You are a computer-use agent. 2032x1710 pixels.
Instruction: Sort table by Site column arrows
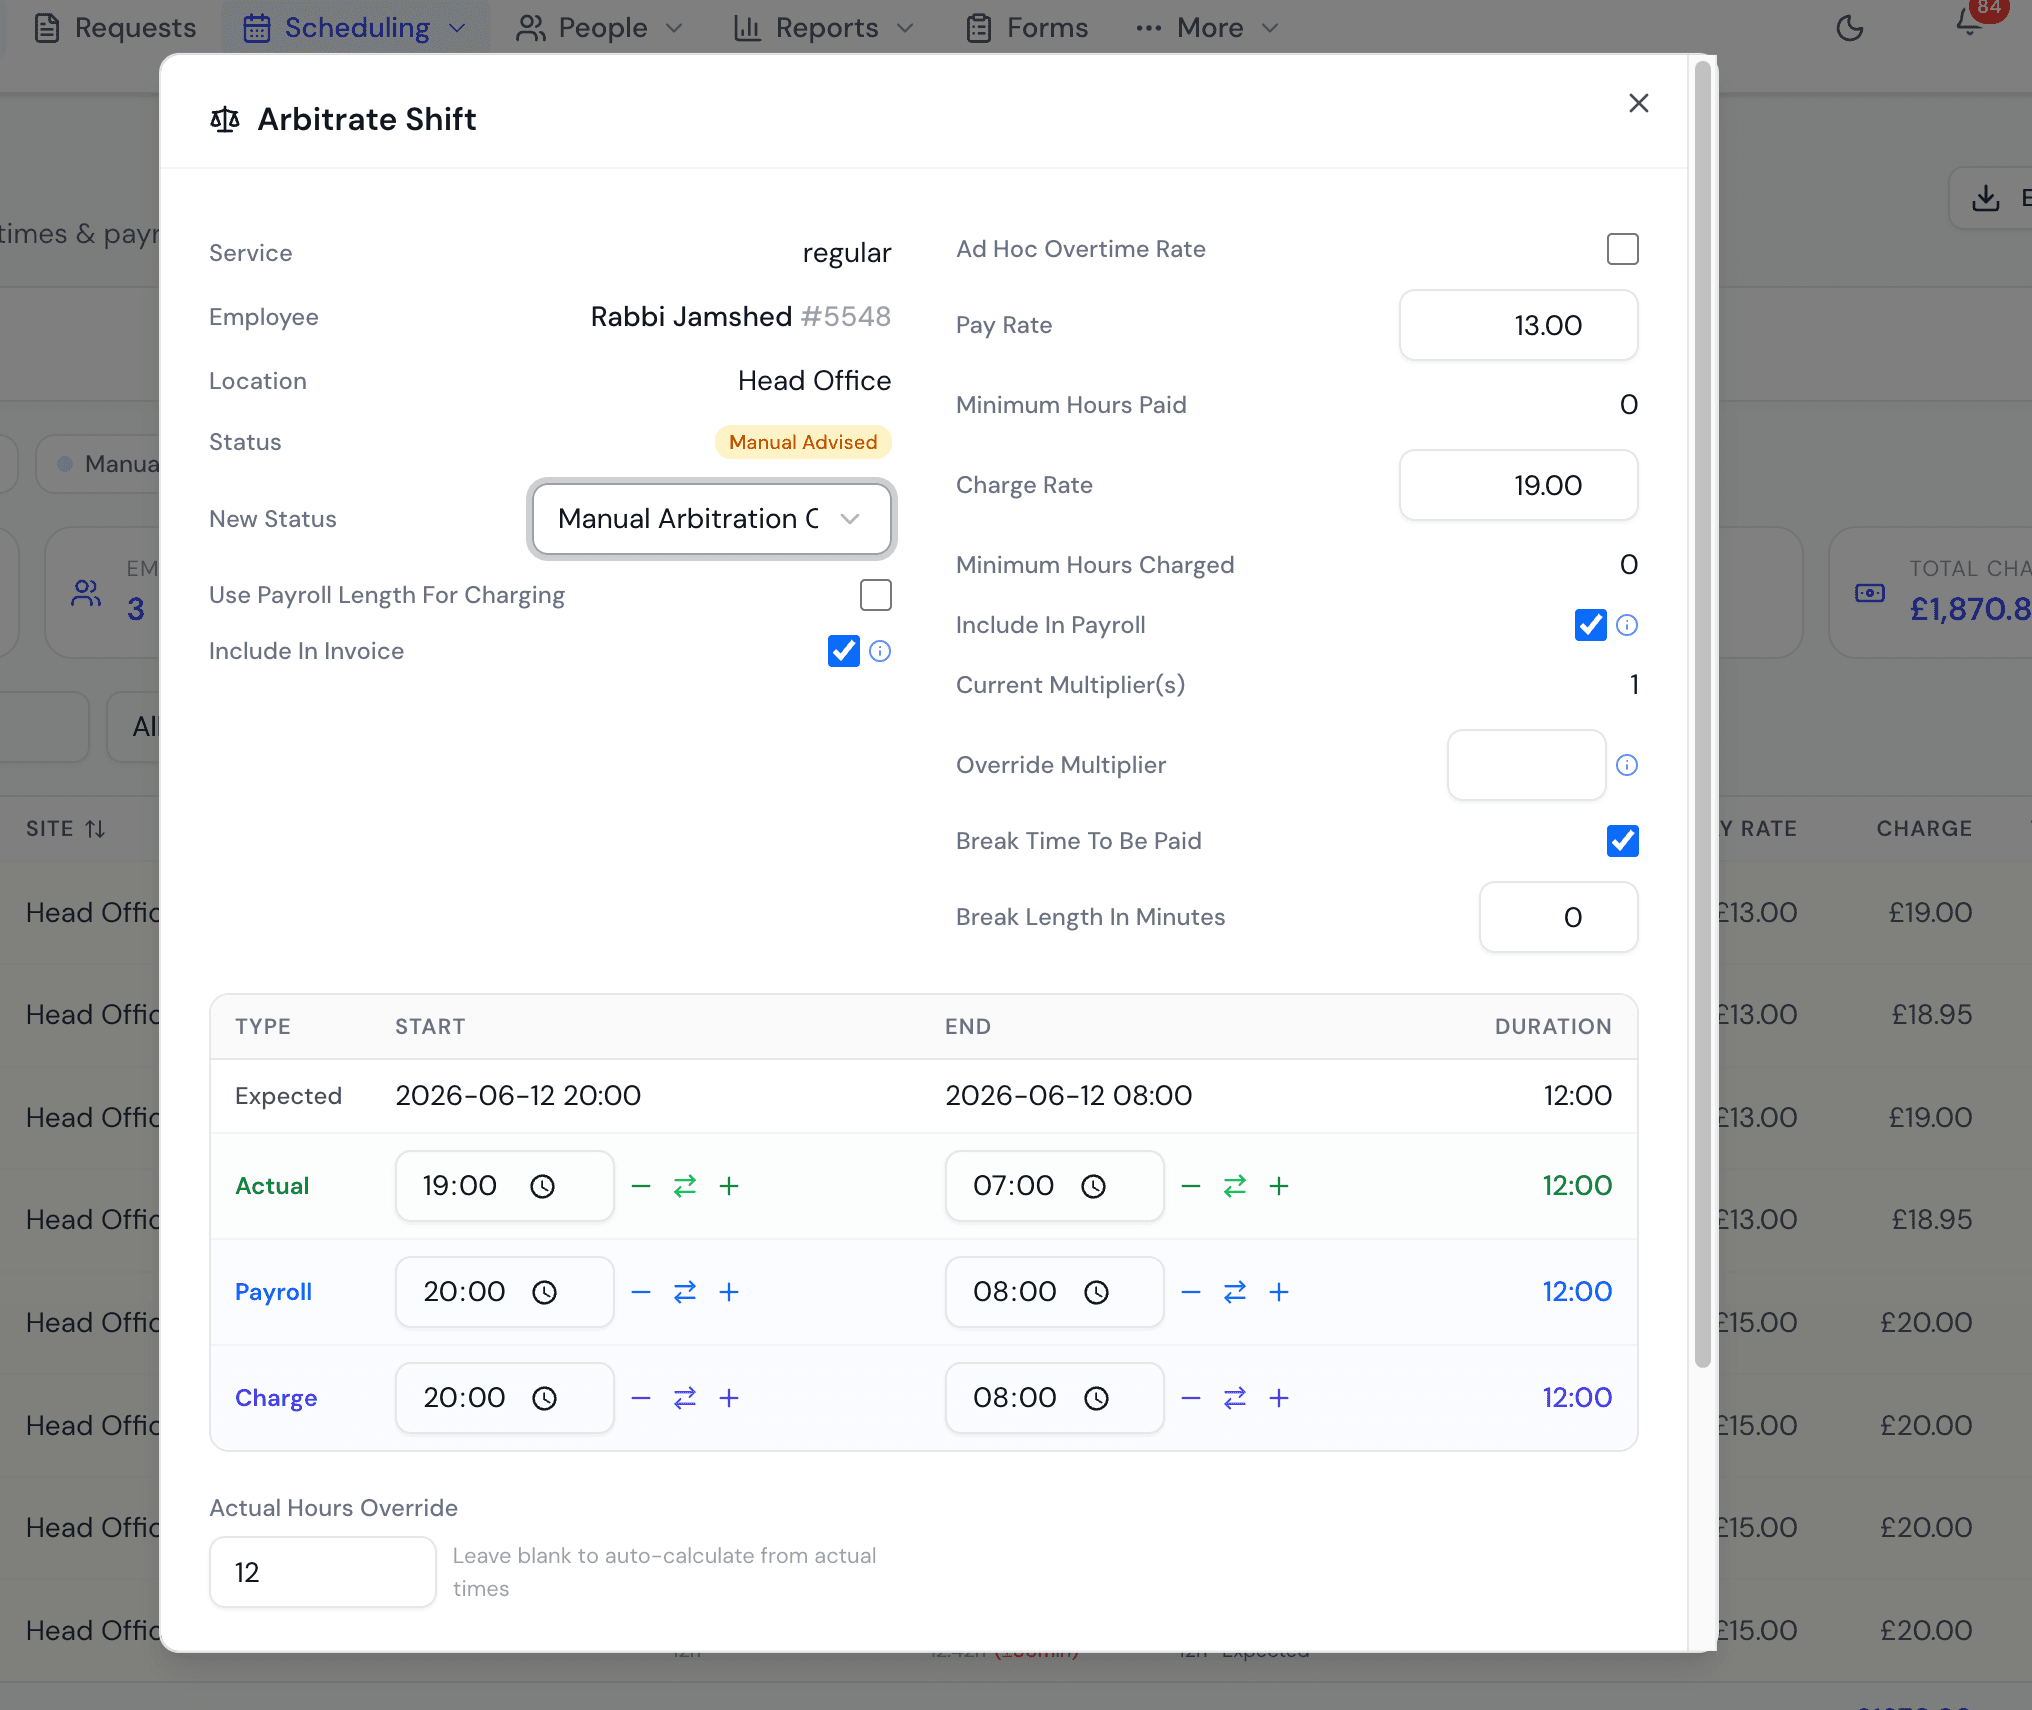click(95, 829)
